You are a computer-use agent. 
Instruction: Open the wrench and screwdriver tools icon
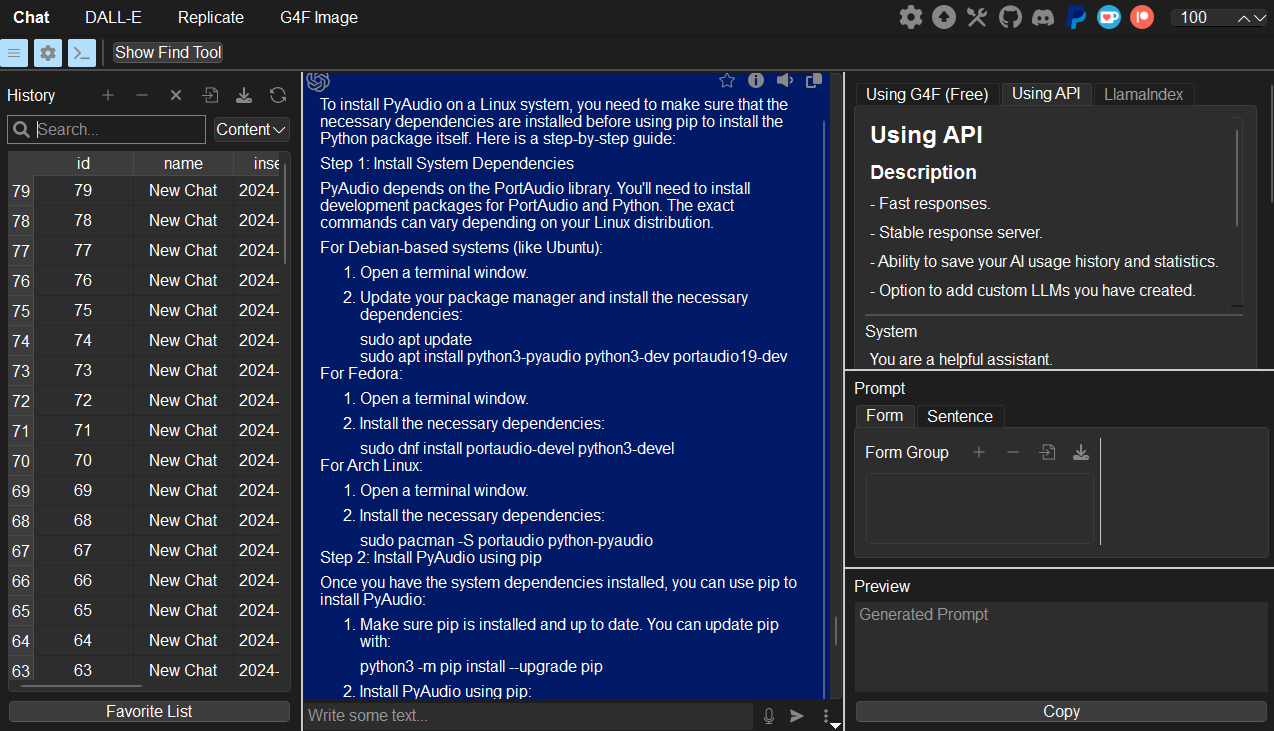coord(977,17)
